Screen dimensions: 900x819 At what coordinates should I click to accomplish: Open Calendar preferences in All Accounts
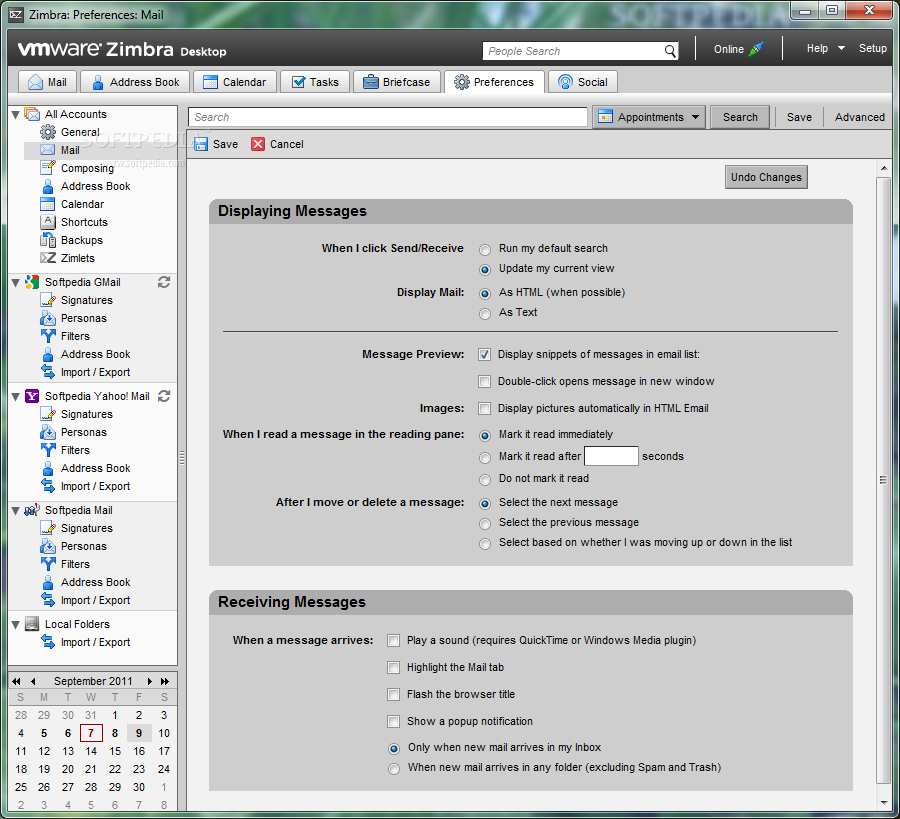point(83,204)
